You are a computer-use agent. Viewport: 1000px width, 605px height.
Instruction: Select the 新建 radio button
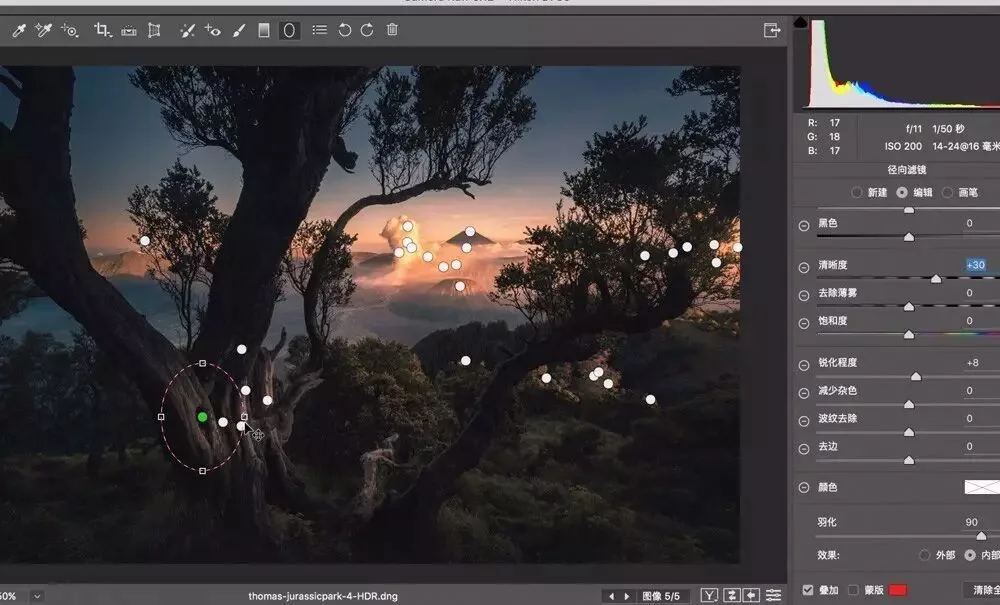857,192
